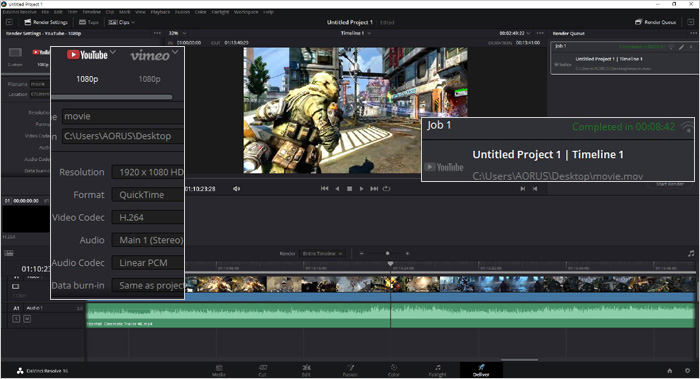Click the clip thumbnail 01 in clips strip
Image resolution: width=700 pixels, height=379 pixels.
[x=25, y=219]
